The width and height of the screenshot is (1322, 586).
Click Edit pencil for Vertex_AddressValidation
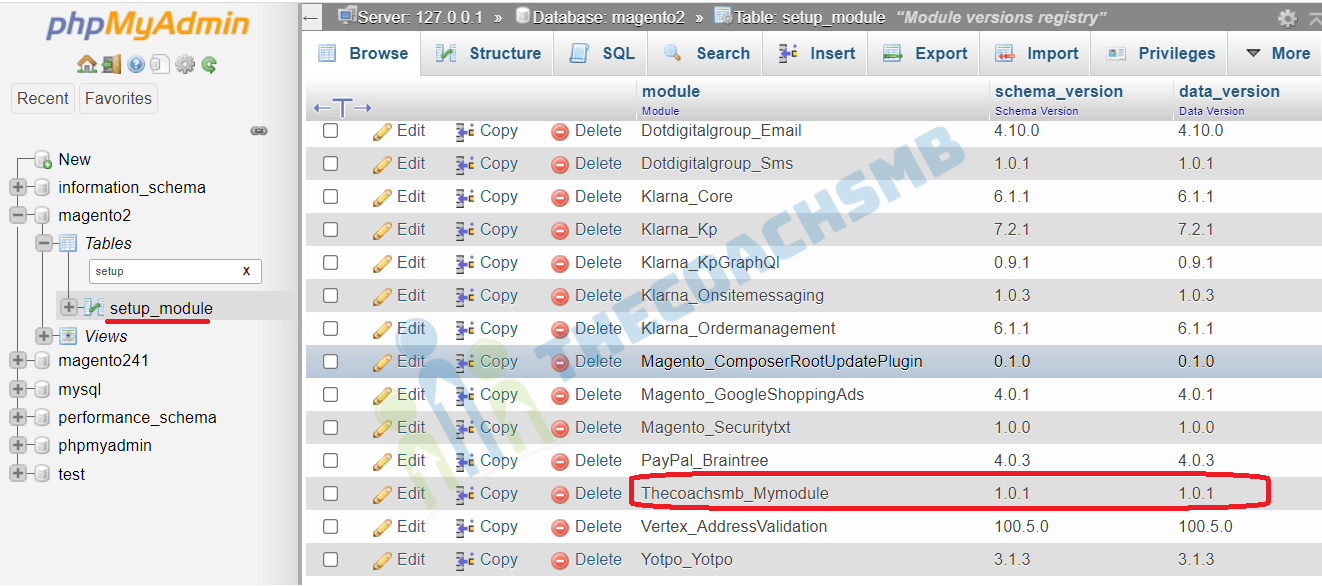point(382,527)
